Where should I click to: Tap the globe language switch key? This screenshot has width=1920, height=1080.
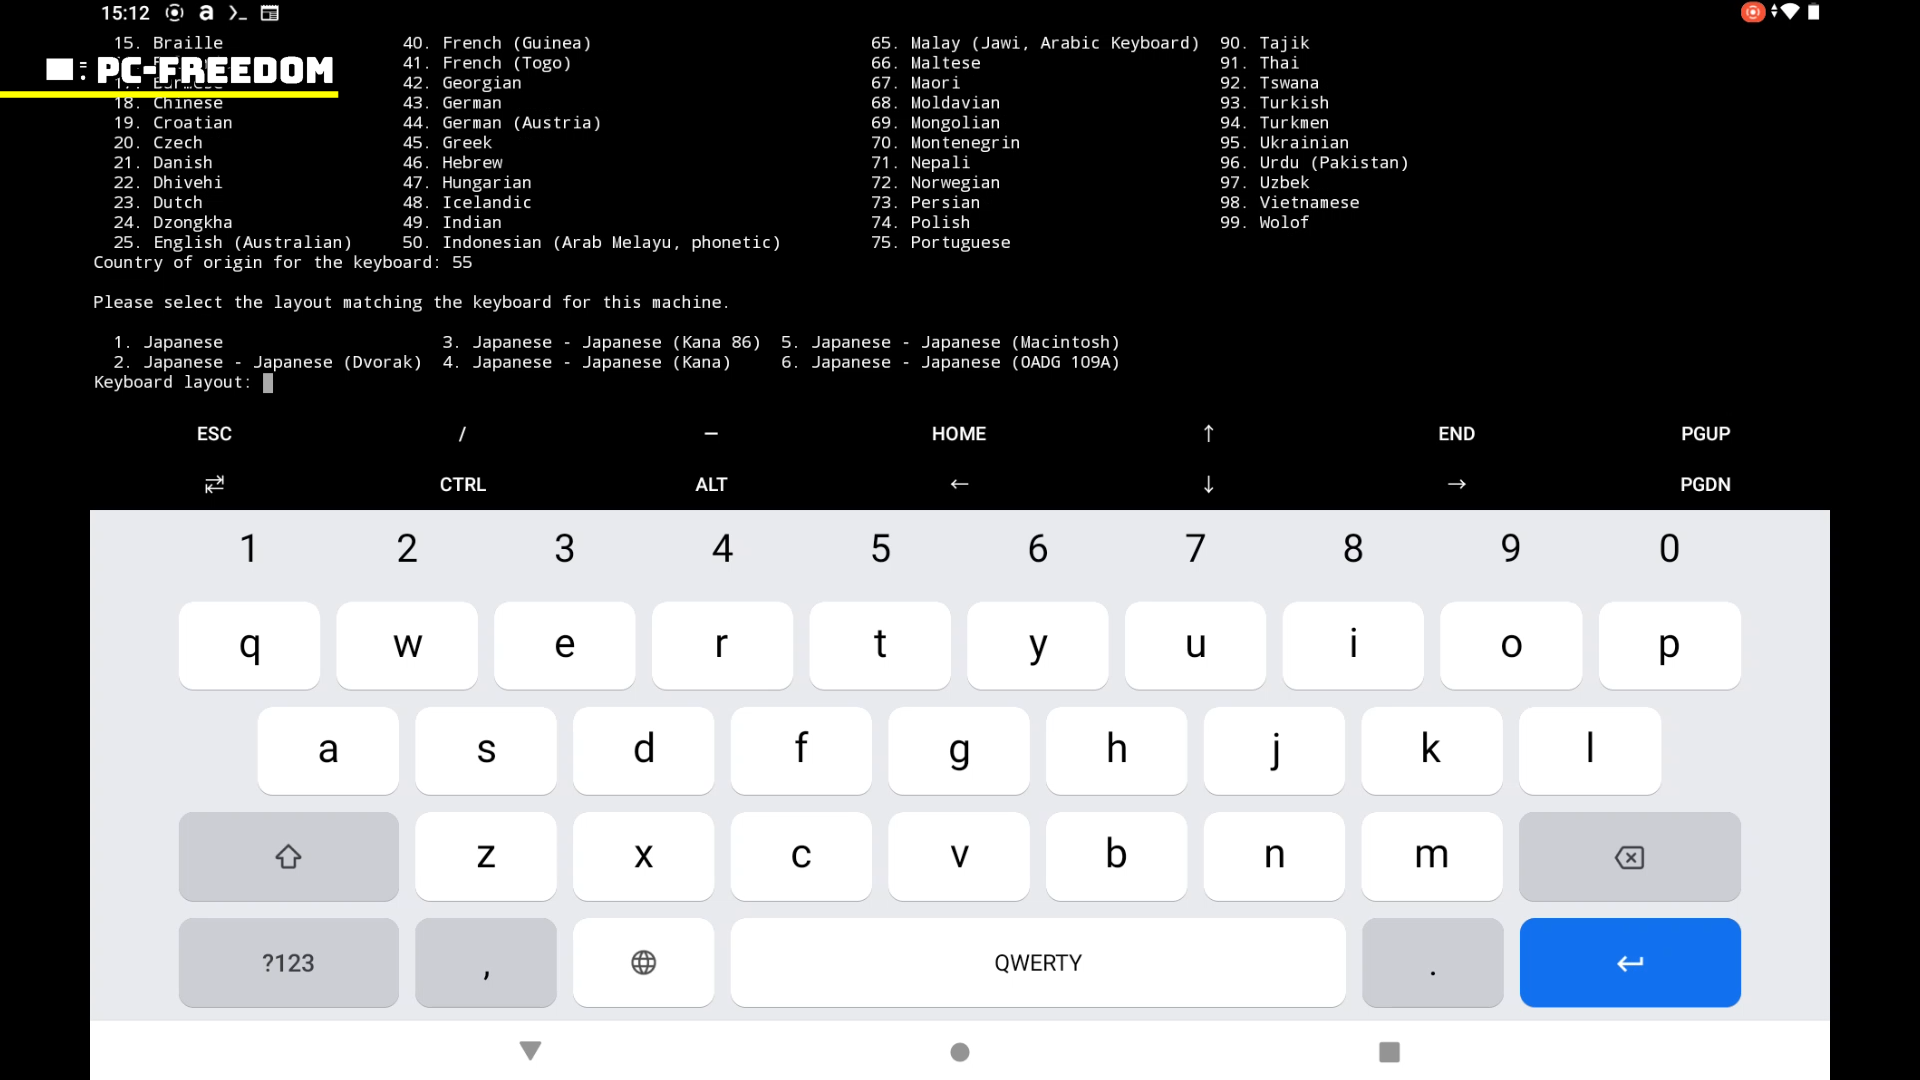click(643, 962)
